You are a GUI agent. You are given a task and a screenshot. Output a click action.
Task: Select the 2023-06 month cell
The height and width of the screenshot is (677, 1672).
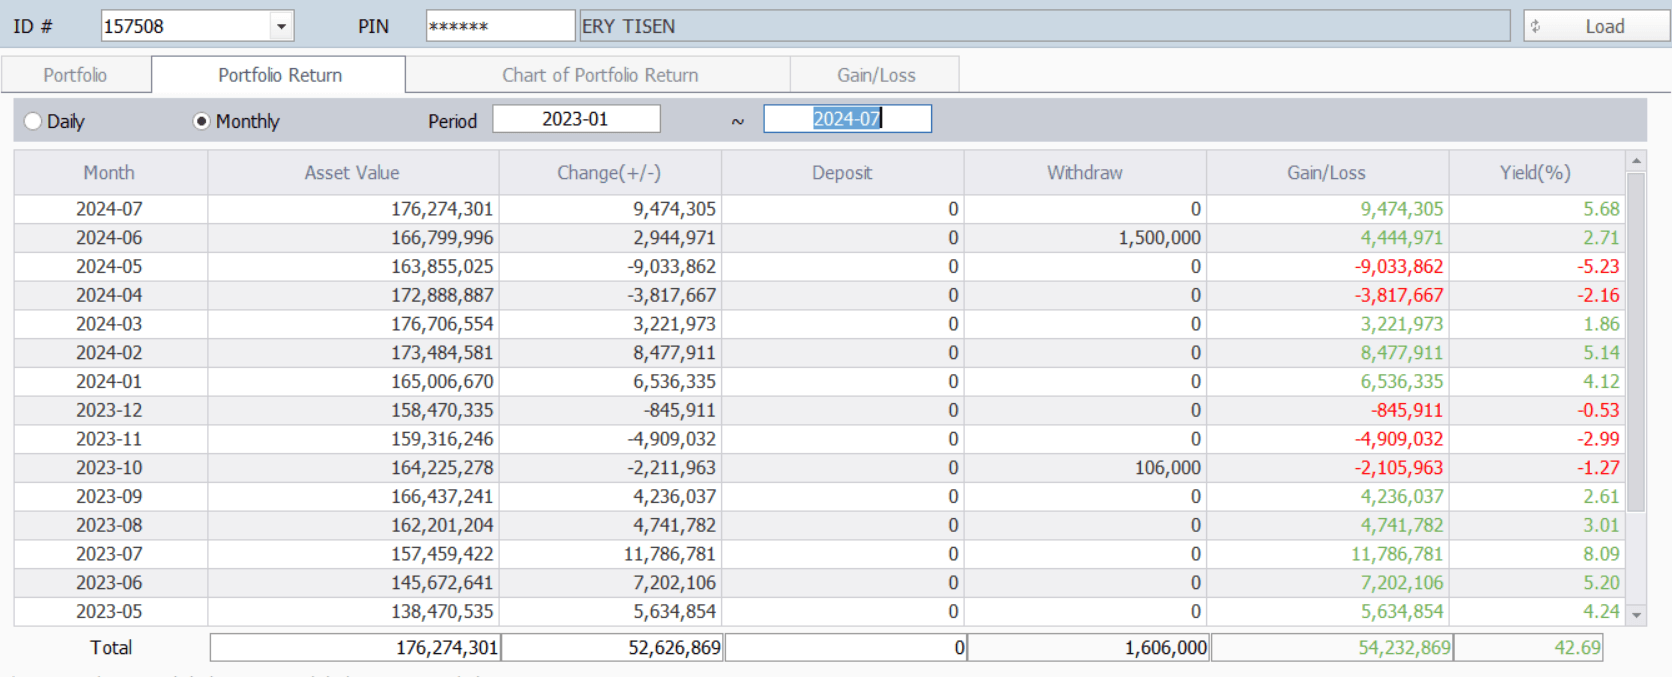click(x=109, y=583)
